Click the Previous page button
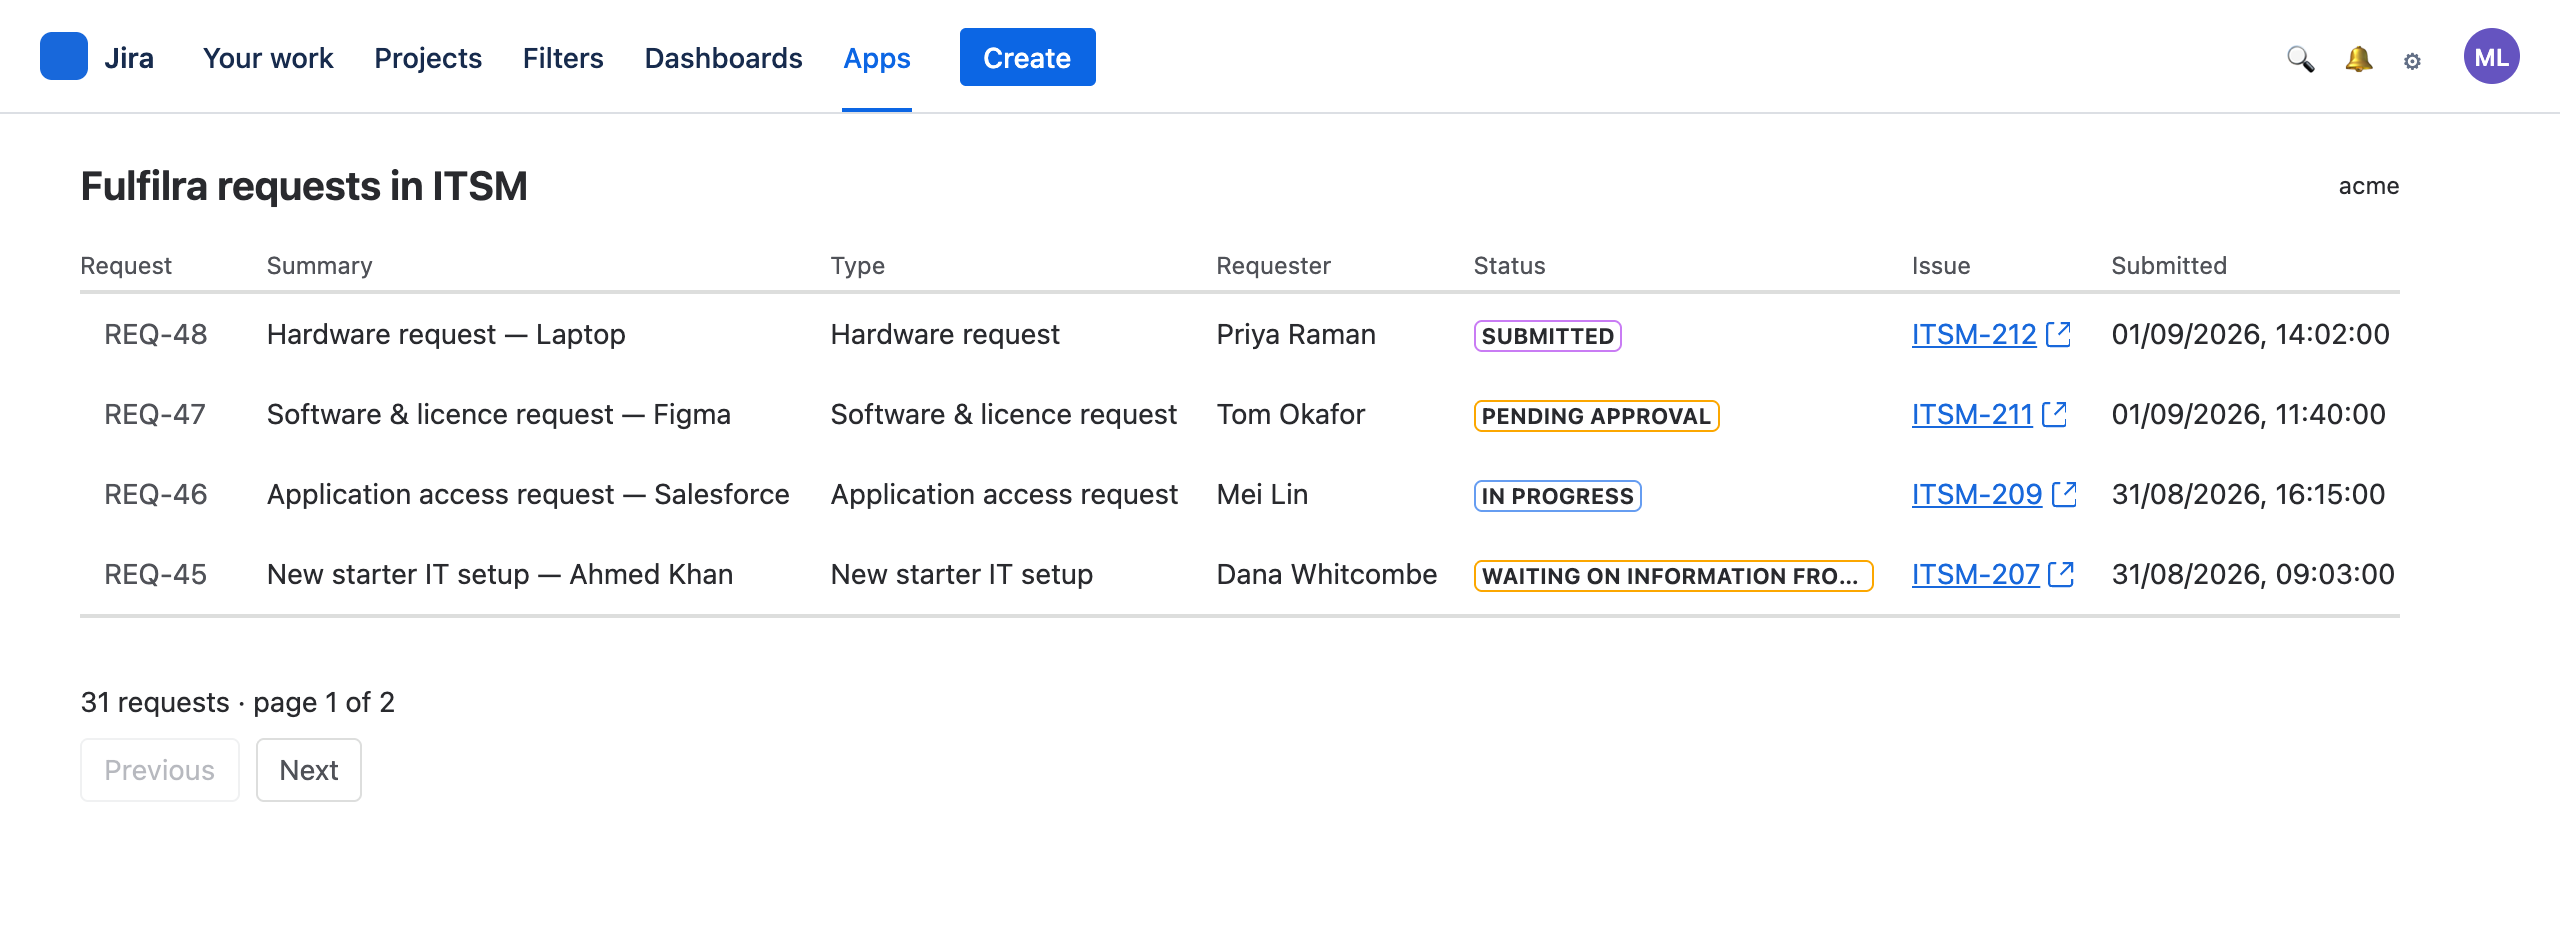The image size is (2560, 946). pos(160,770)
